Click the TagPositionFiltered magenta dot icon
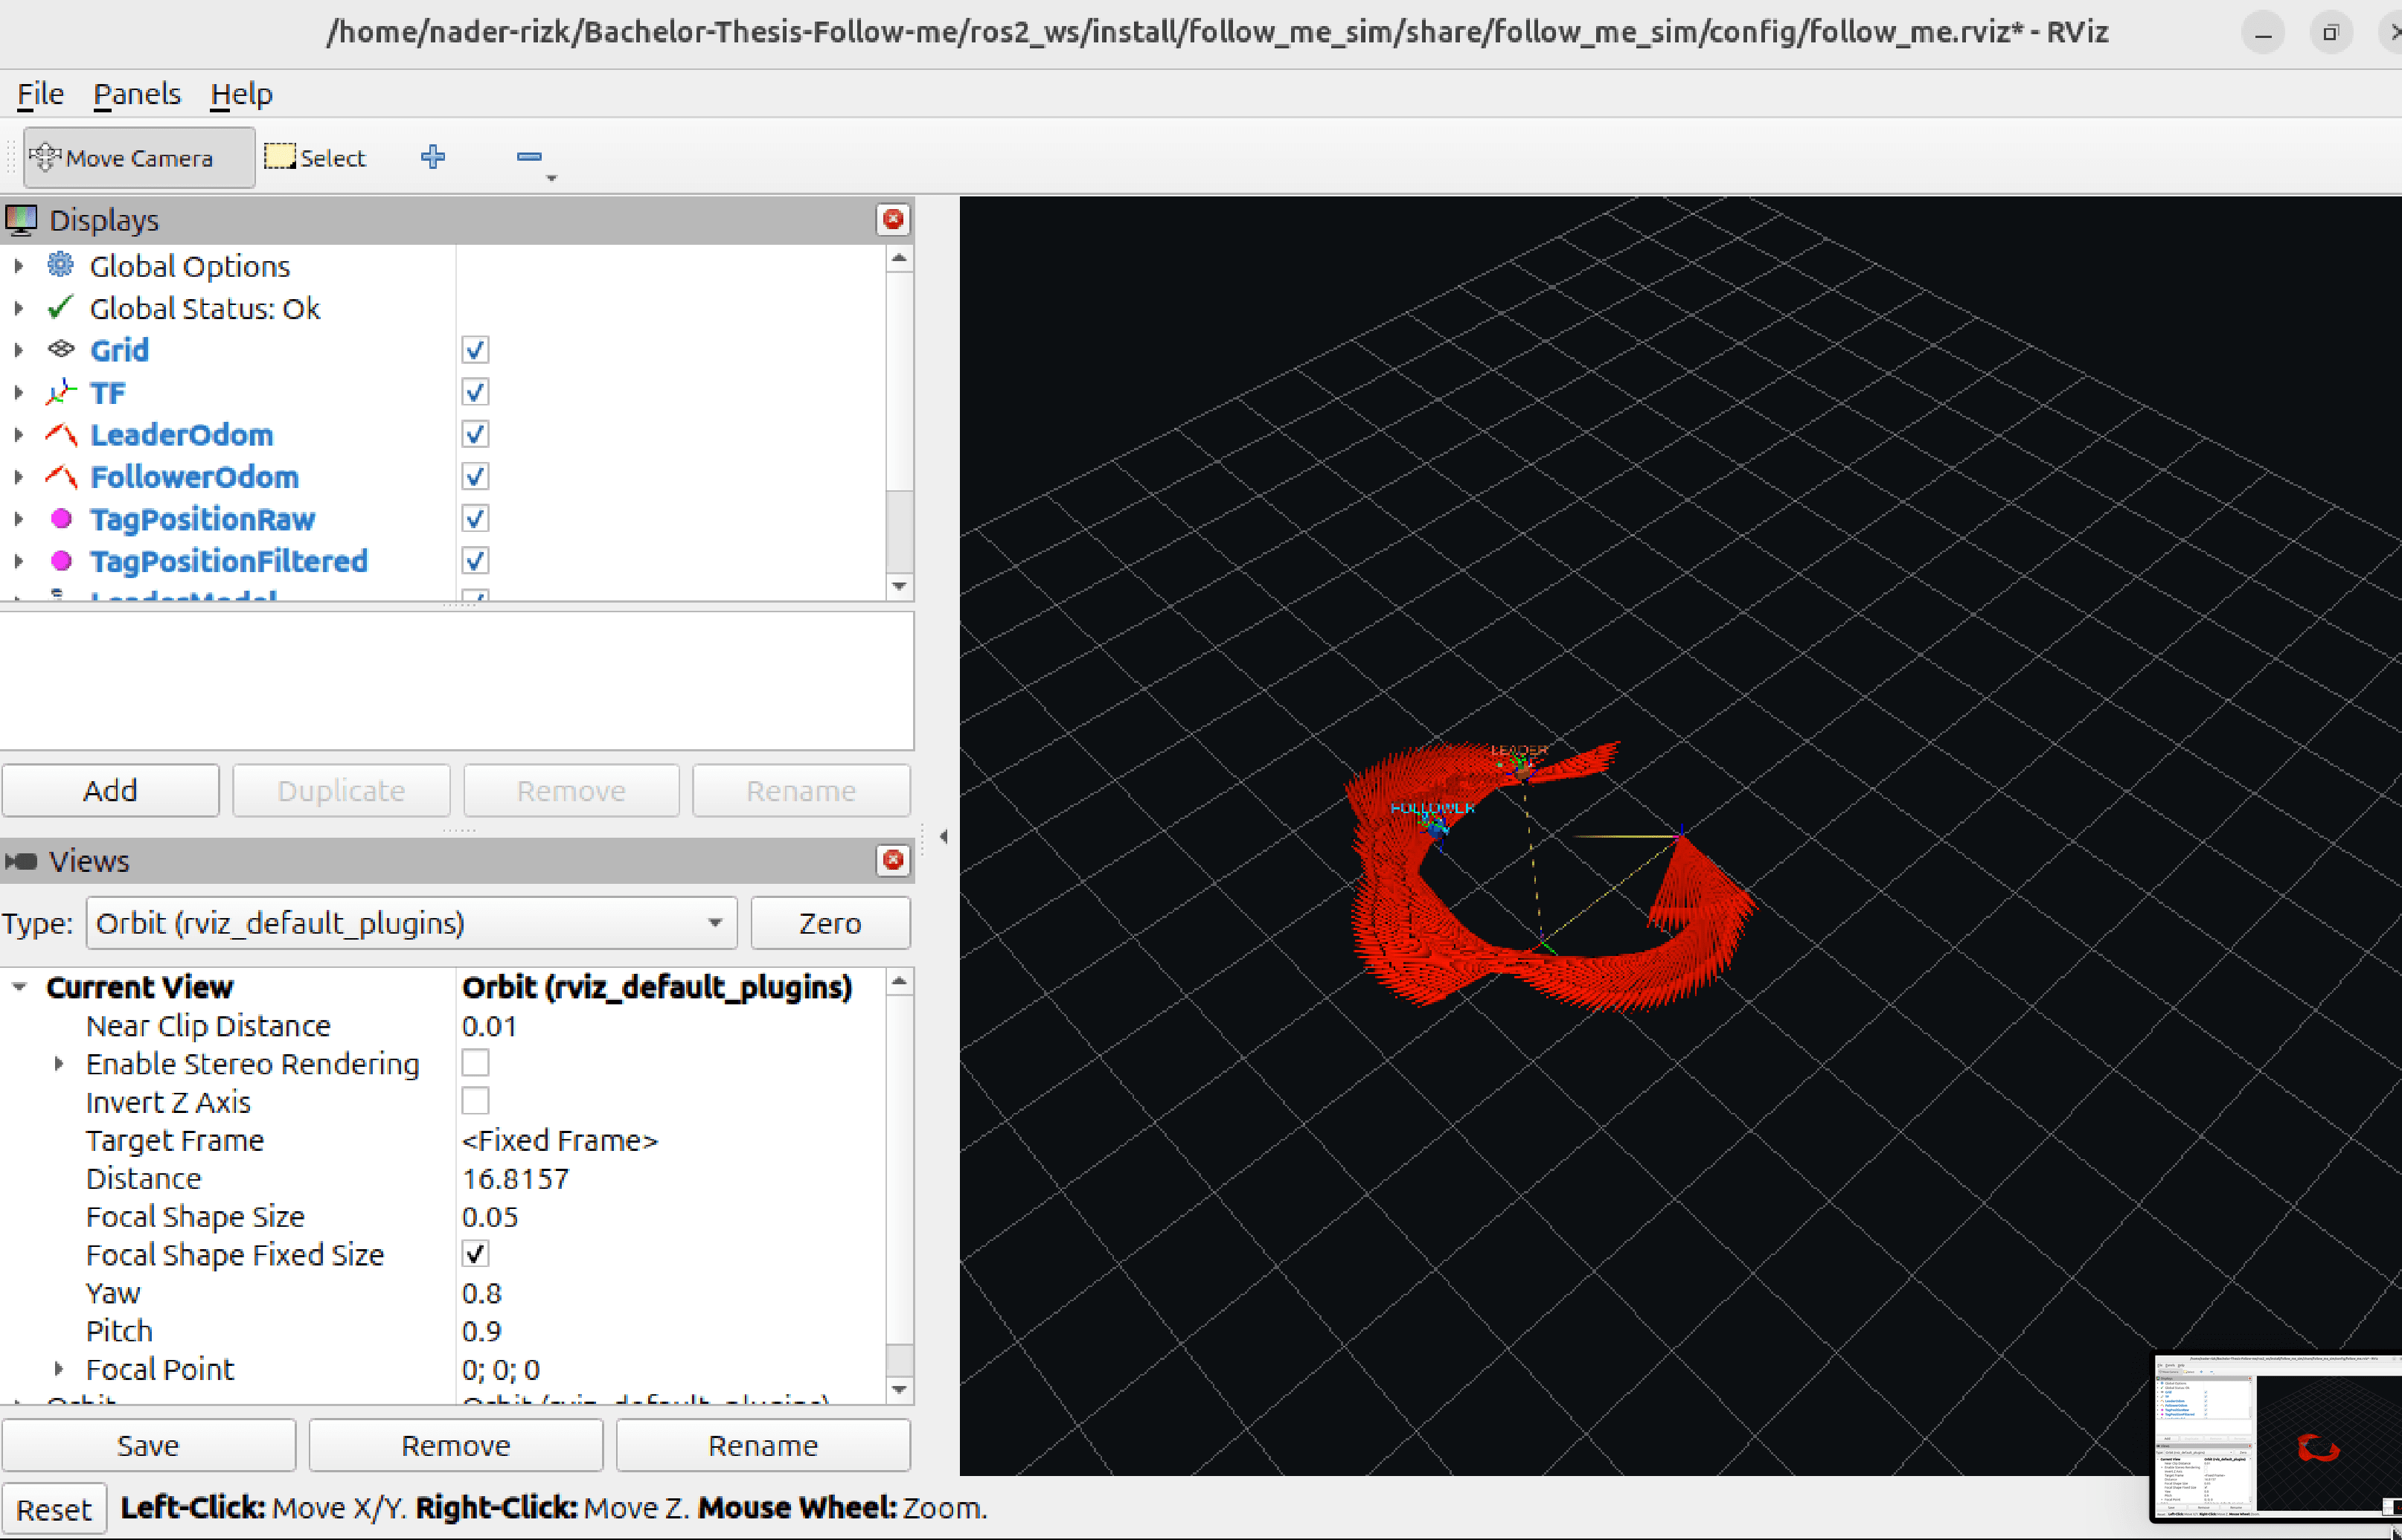Screen dimensions: 2402x1540 [61, 560]
